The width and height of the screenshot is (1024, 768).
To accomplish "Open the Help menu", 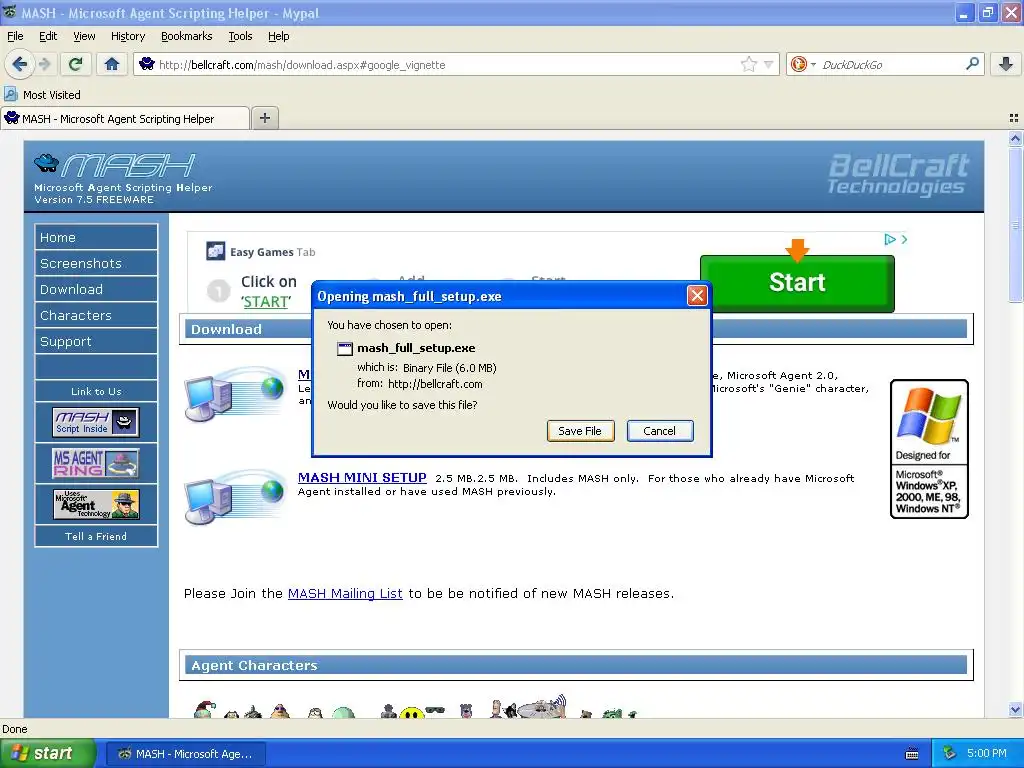I will 278,36.
